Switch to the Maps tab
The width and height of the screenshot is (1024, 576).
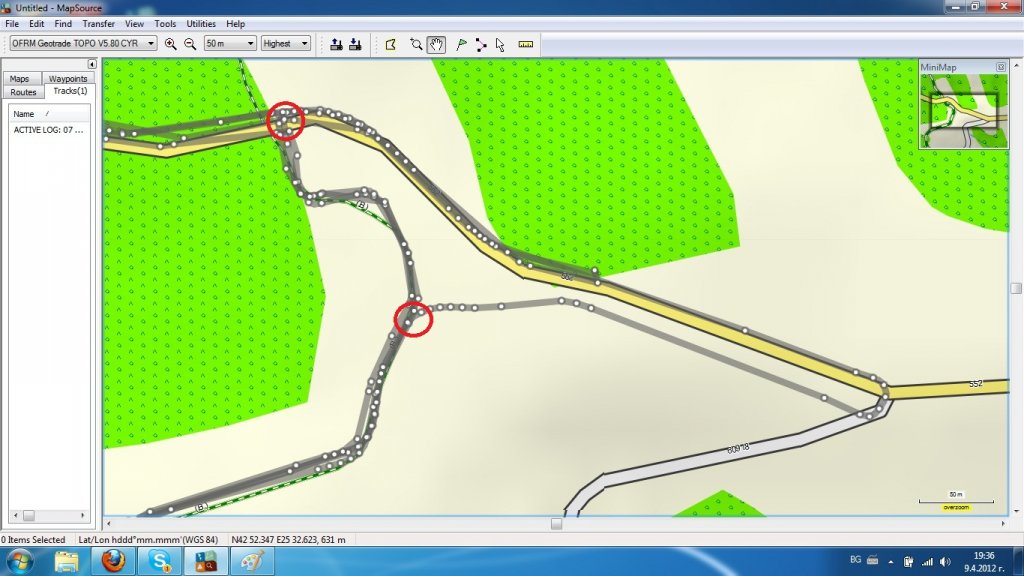coord(20,78)
